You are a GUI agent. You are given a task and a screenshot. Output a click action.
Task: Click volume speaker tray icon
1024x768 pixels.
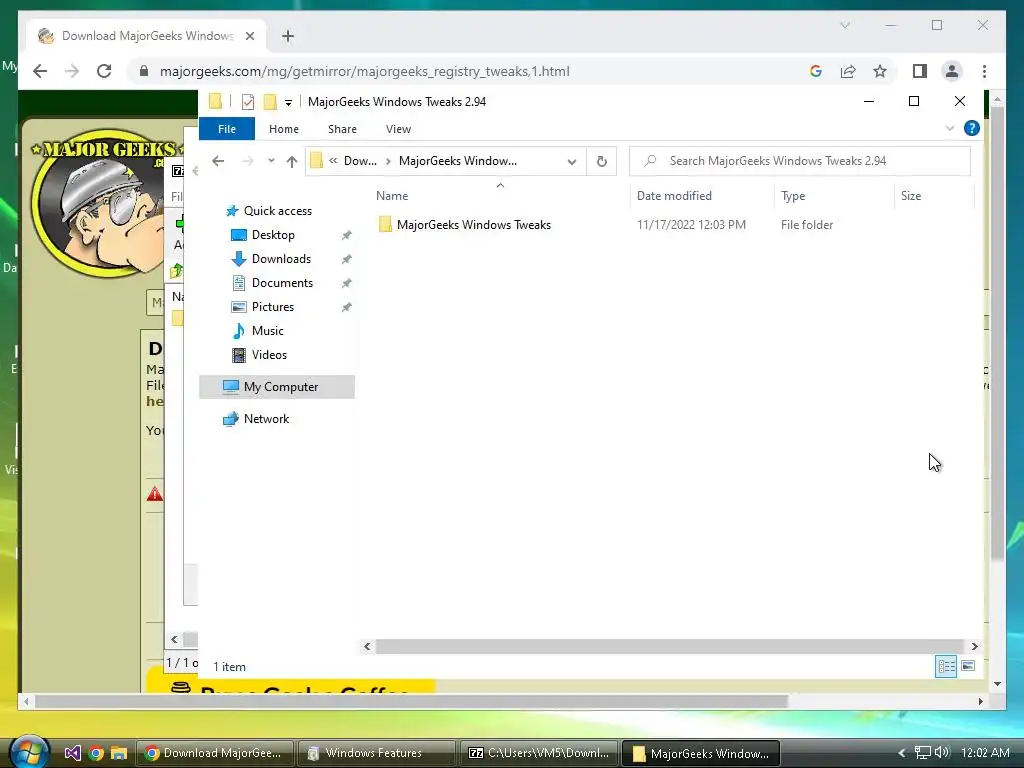[x=942, y=752]
